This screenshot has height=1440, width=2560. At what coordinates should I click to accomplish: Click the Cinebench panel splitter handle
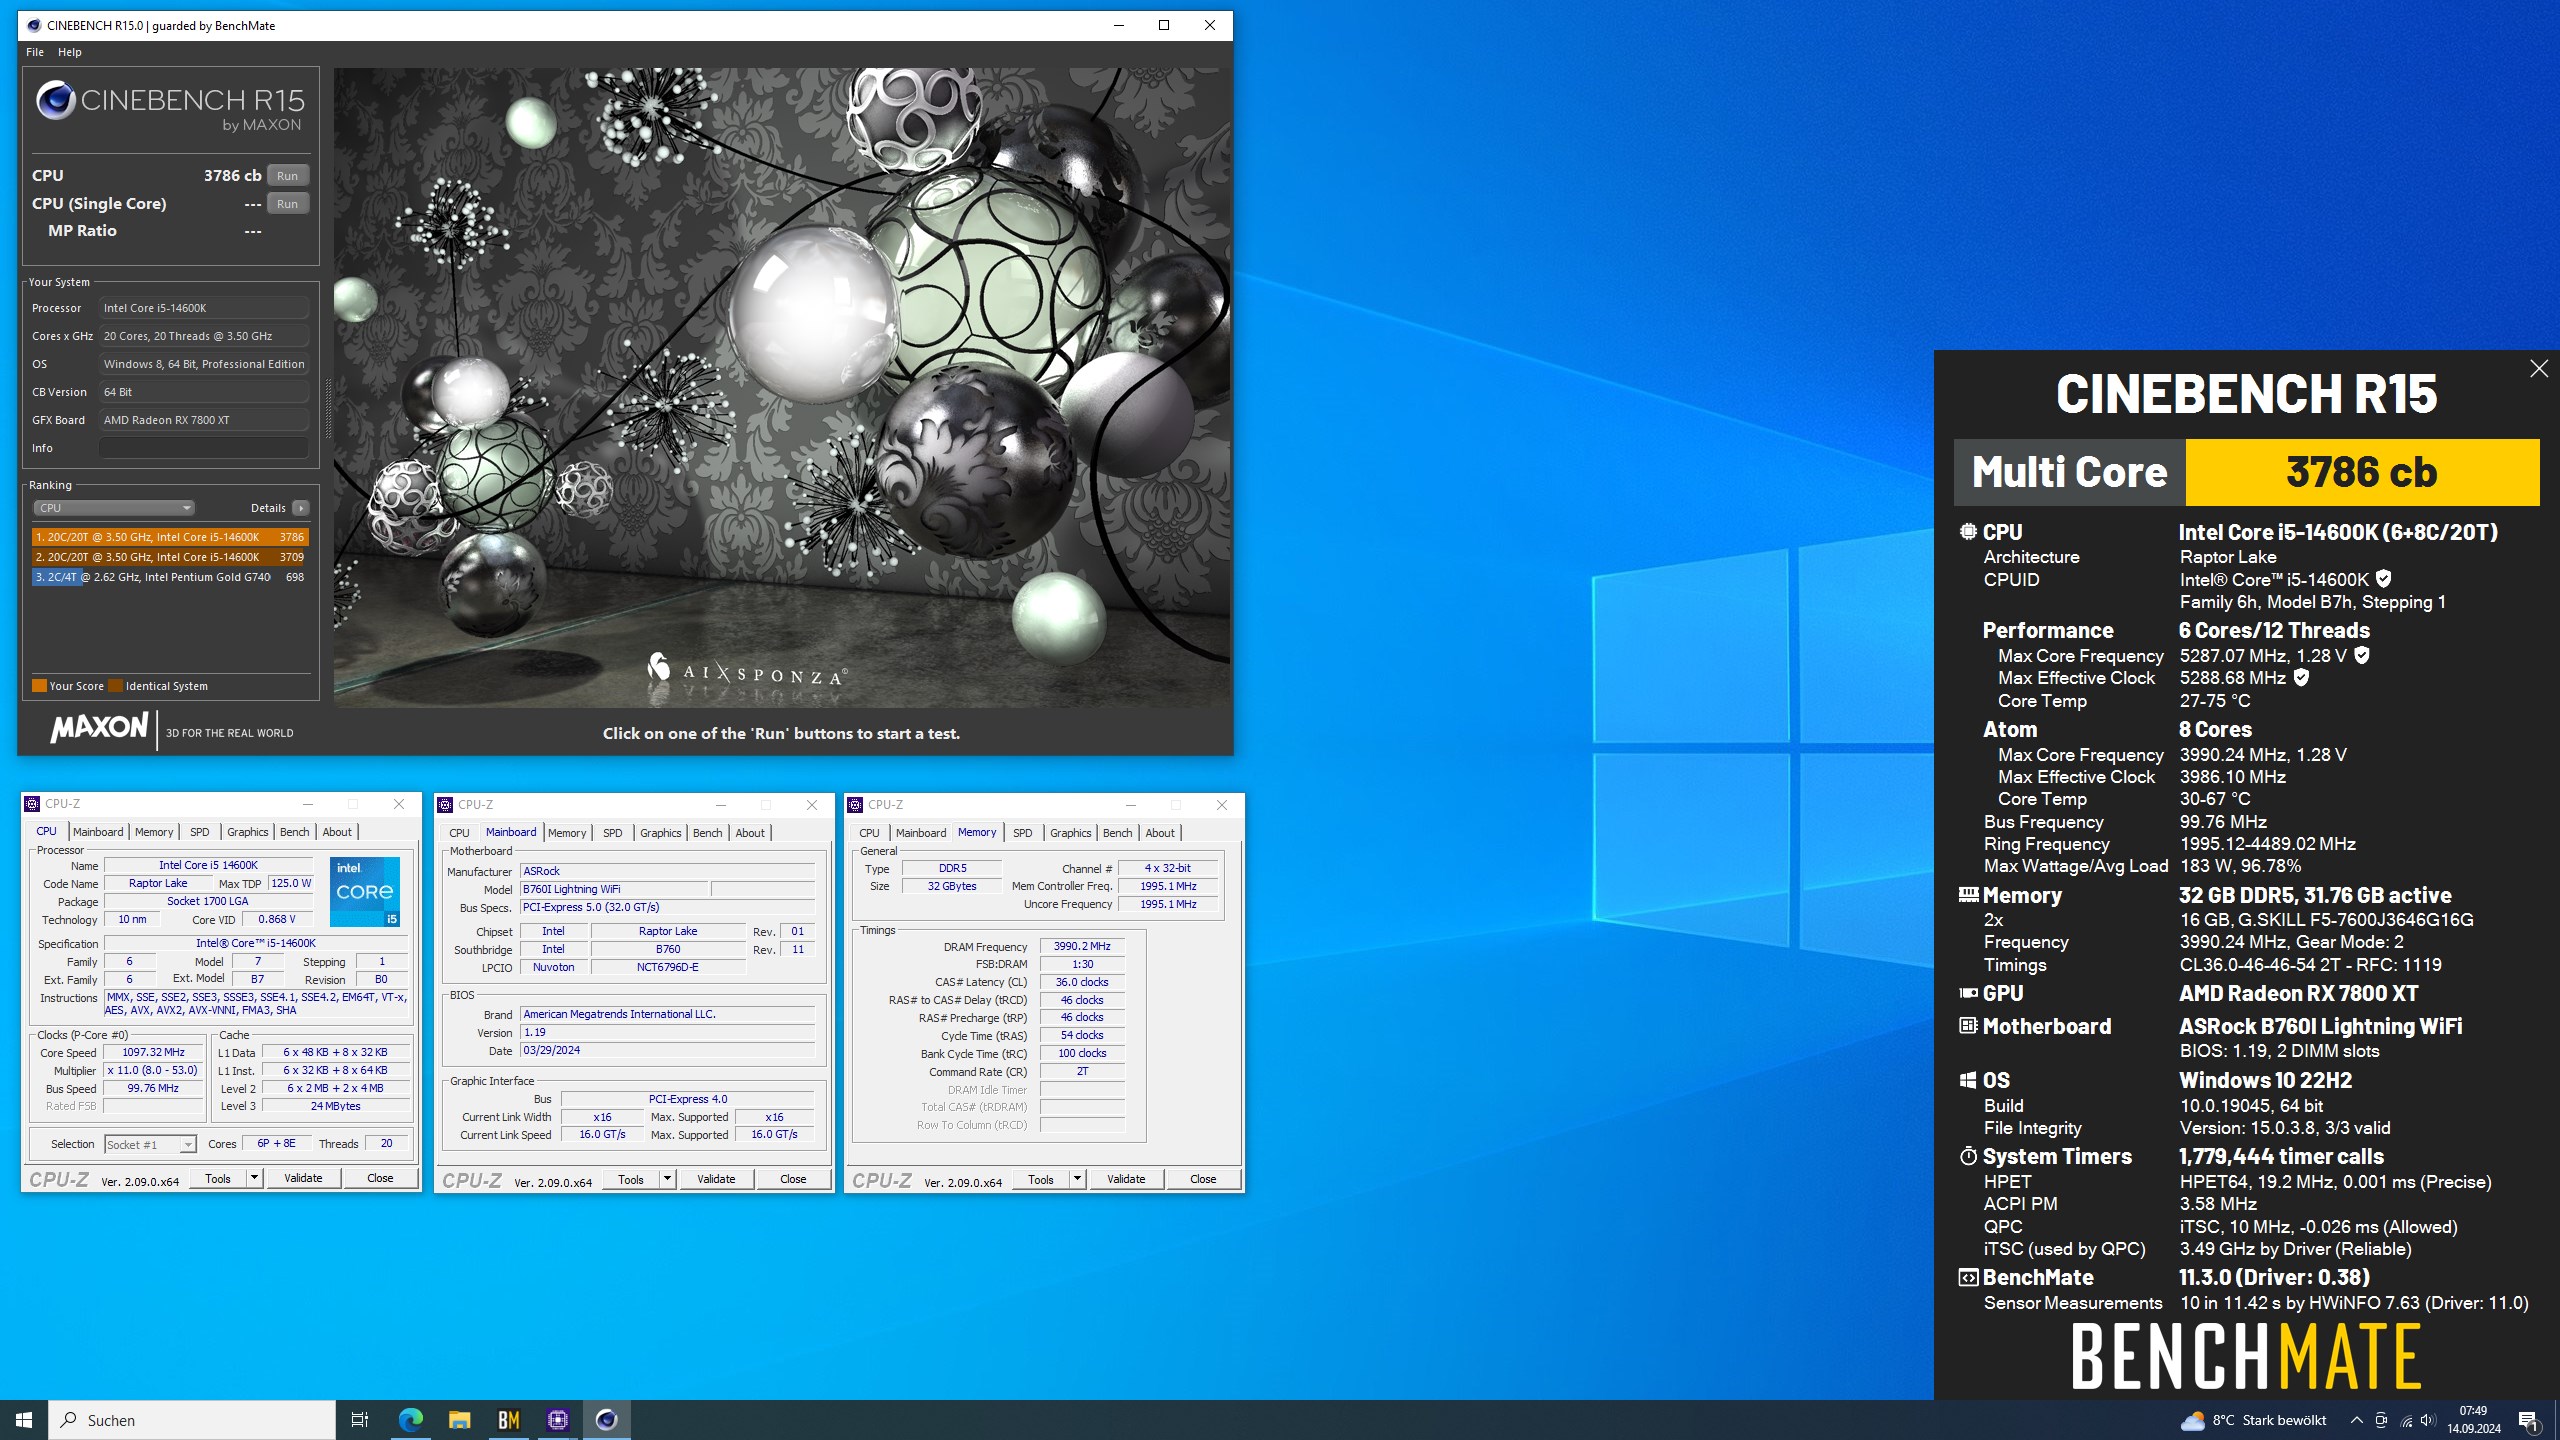[x=327, y=410]
